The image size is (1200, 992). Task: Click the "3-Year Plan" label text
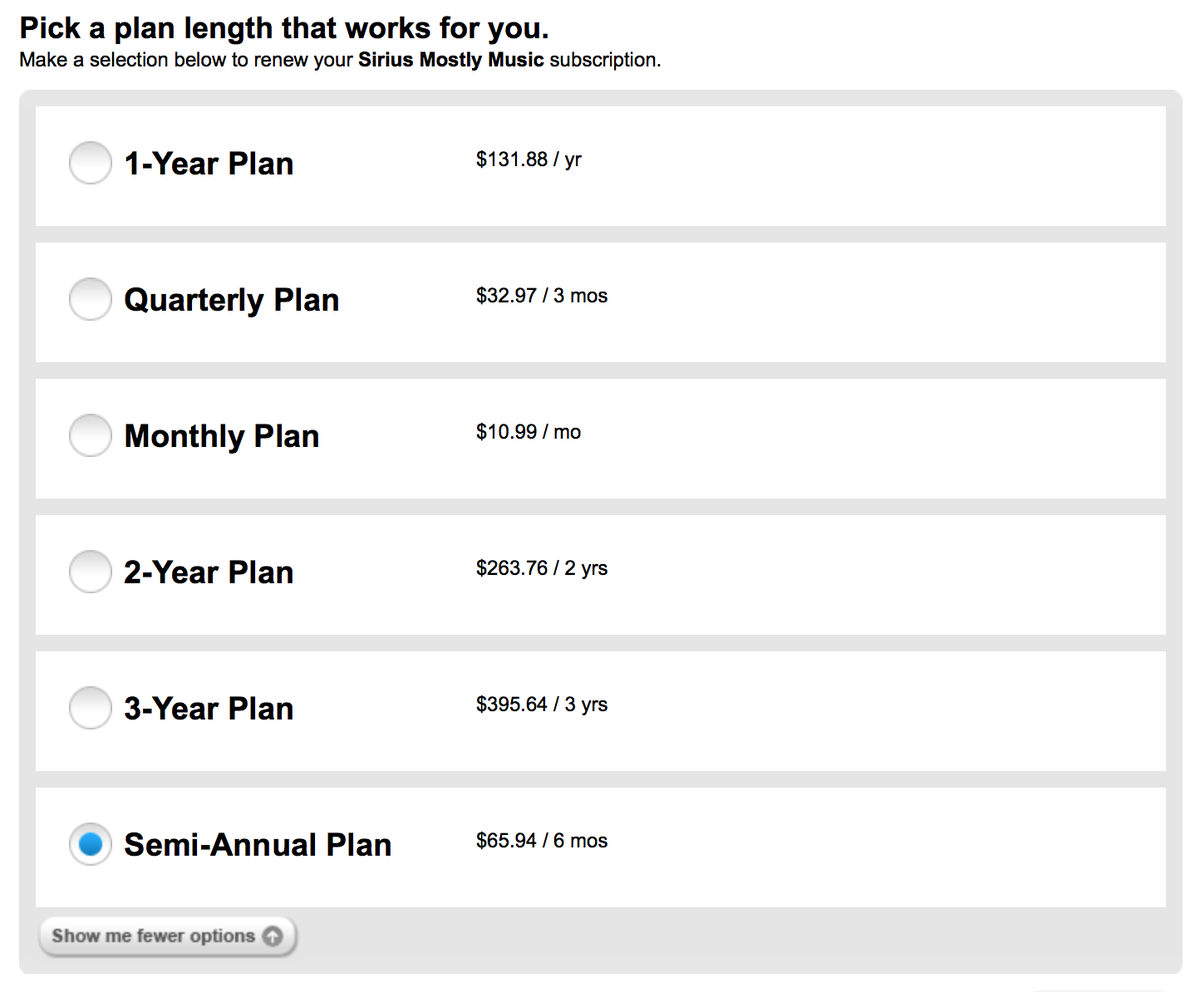tap(208, 708)
